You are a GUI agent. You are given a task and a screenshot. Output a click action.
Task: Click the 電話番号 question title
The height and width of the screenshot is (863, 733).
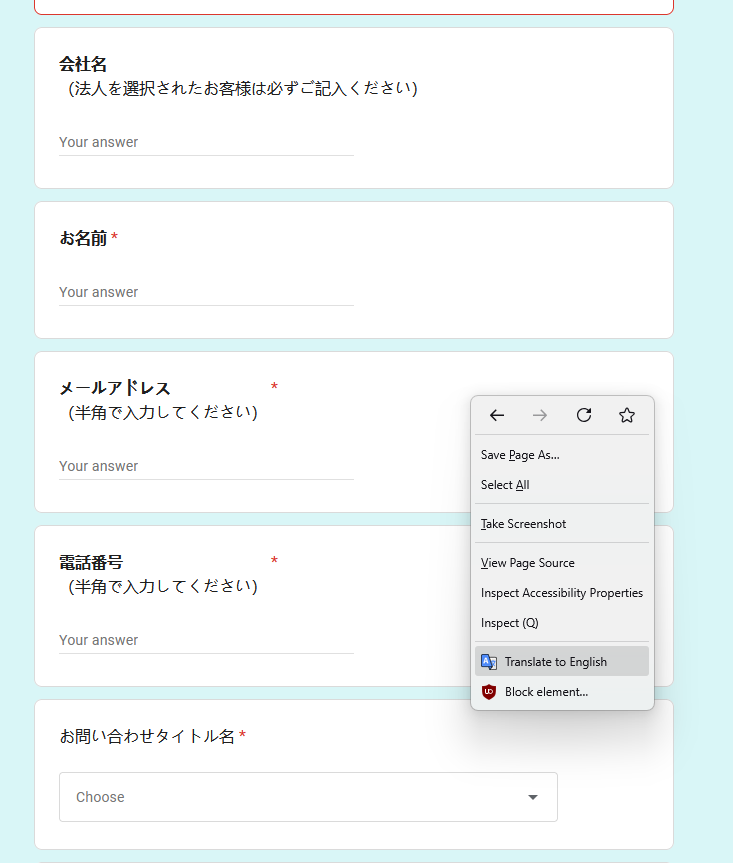91,562
